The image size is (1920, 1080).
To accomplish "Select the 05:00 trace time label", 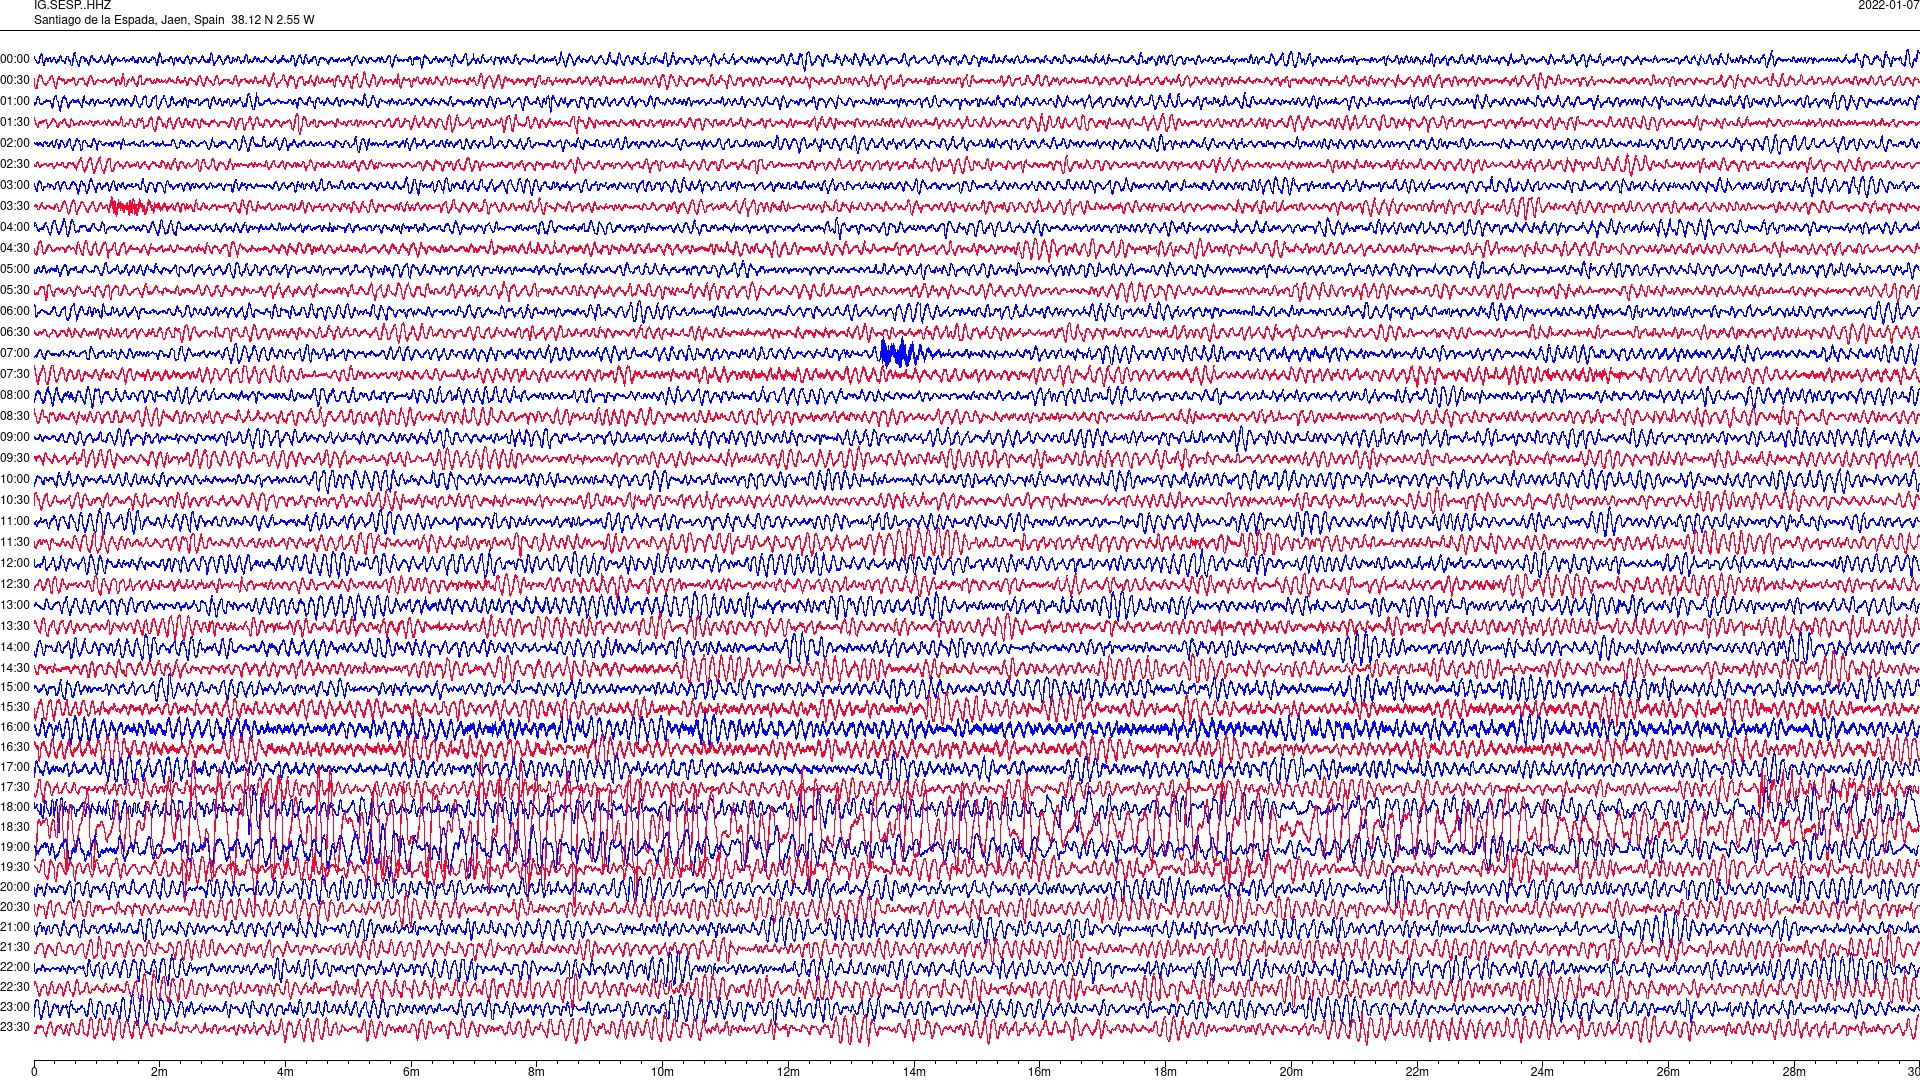I will pos(15,269).
